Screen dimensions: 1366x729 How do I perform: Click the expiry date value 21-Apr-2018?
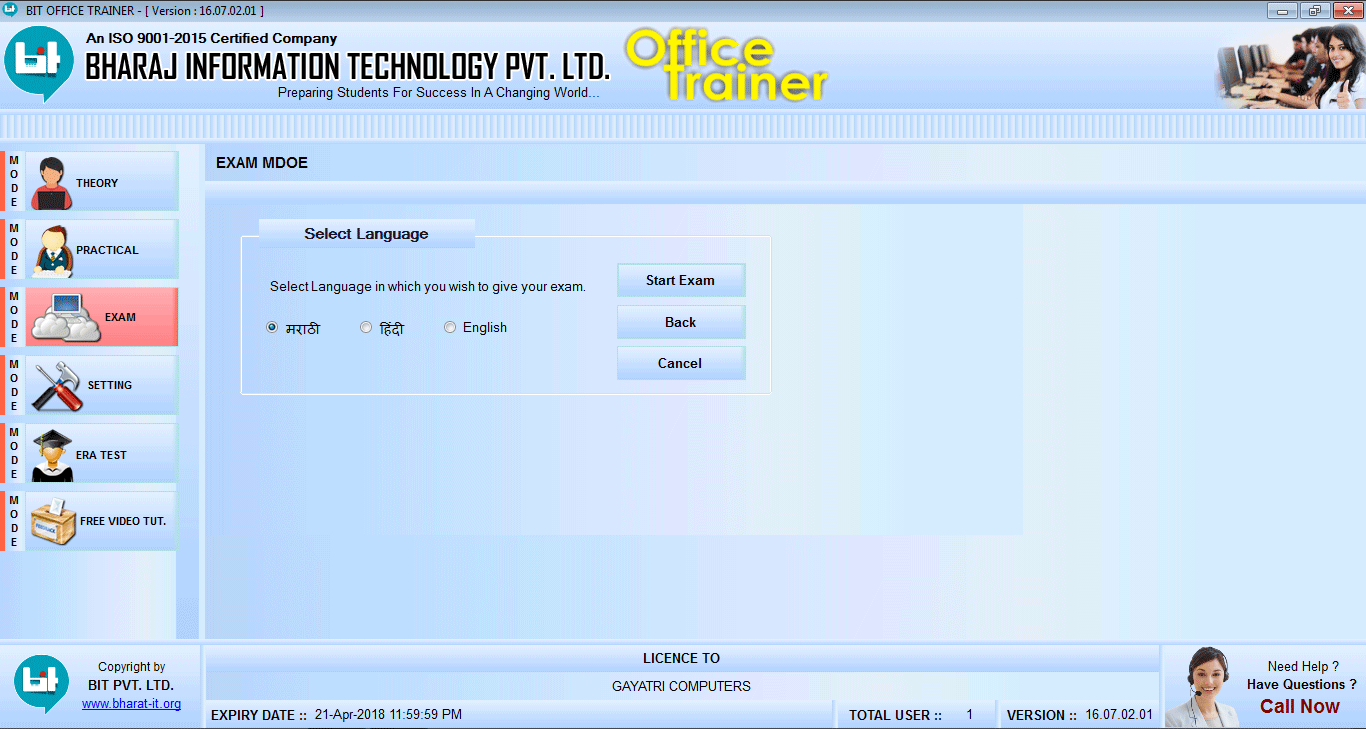[388, 715]
